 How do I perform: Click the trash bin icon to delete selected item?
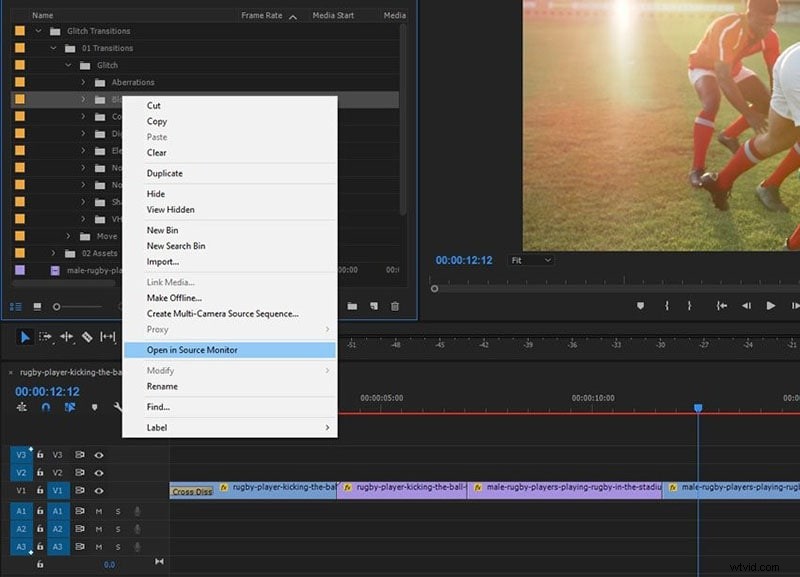point(394,306)
